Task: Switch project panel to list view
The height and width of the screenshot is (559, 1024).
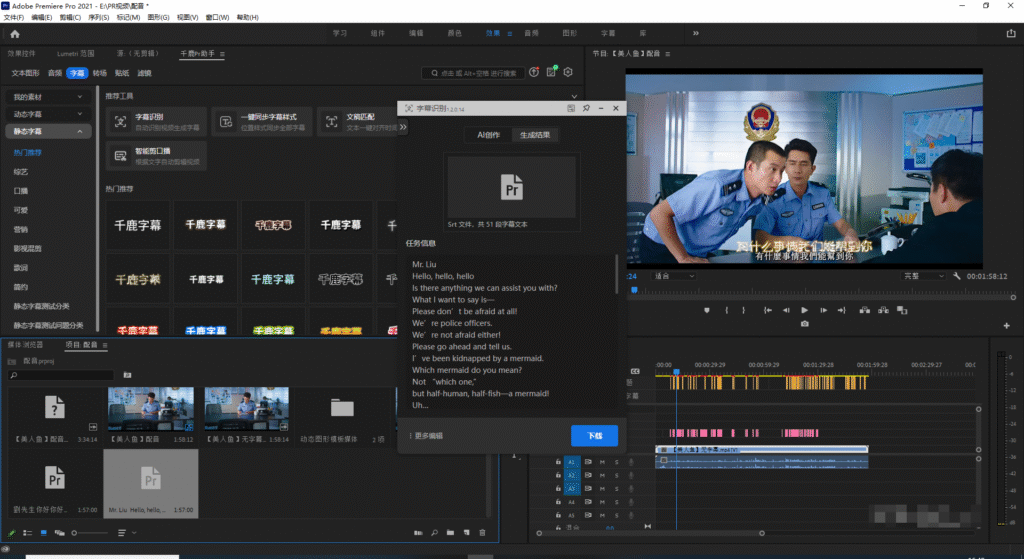Action: point(27,533)
